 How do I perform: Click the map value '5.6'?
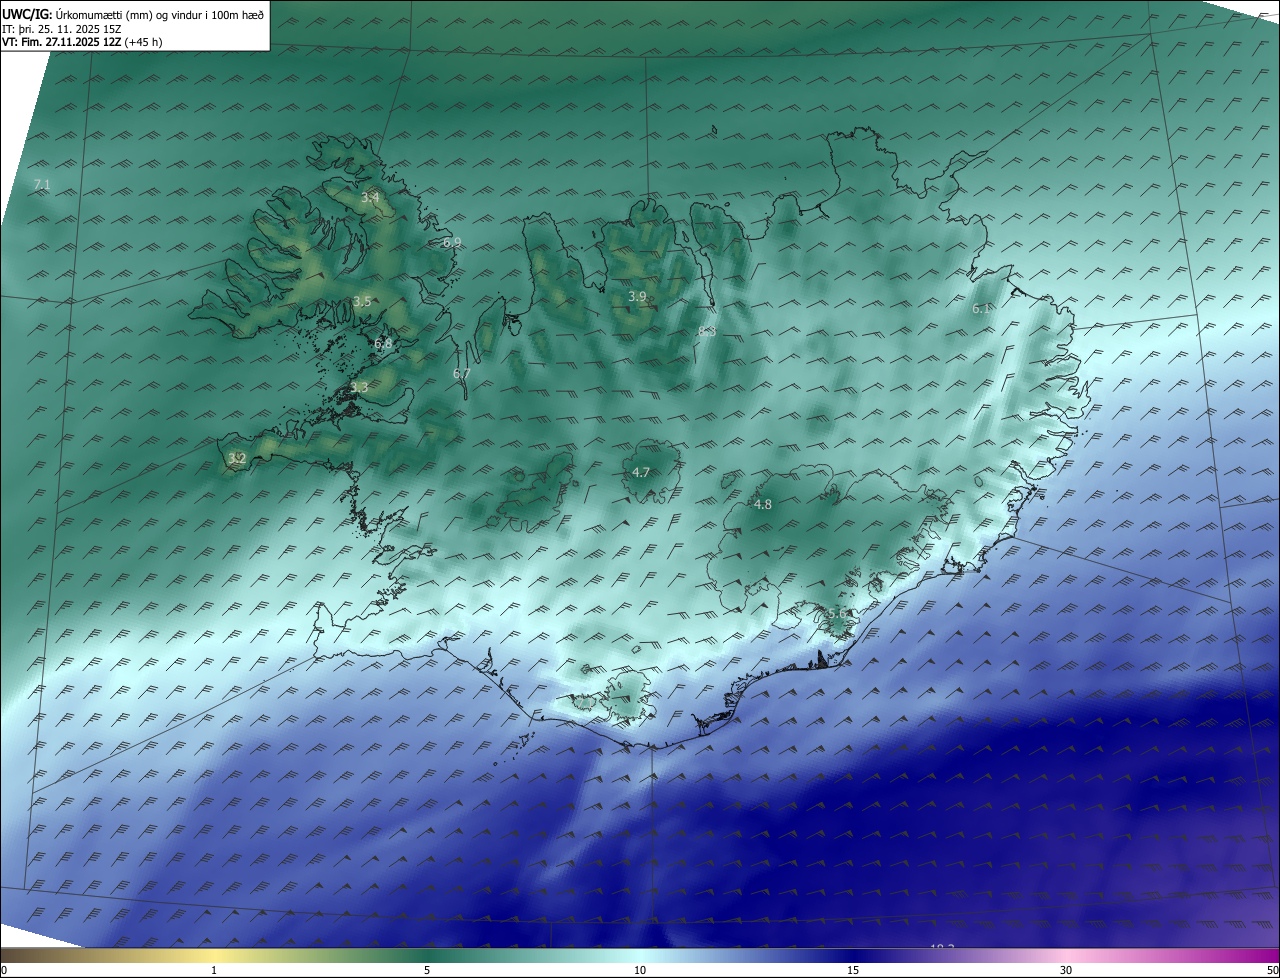(x=838, y=613)
